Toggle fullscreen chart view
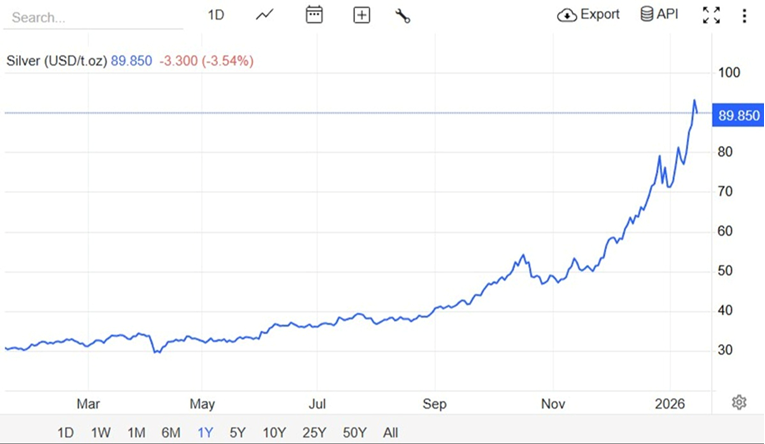 [x=711, y=15]
